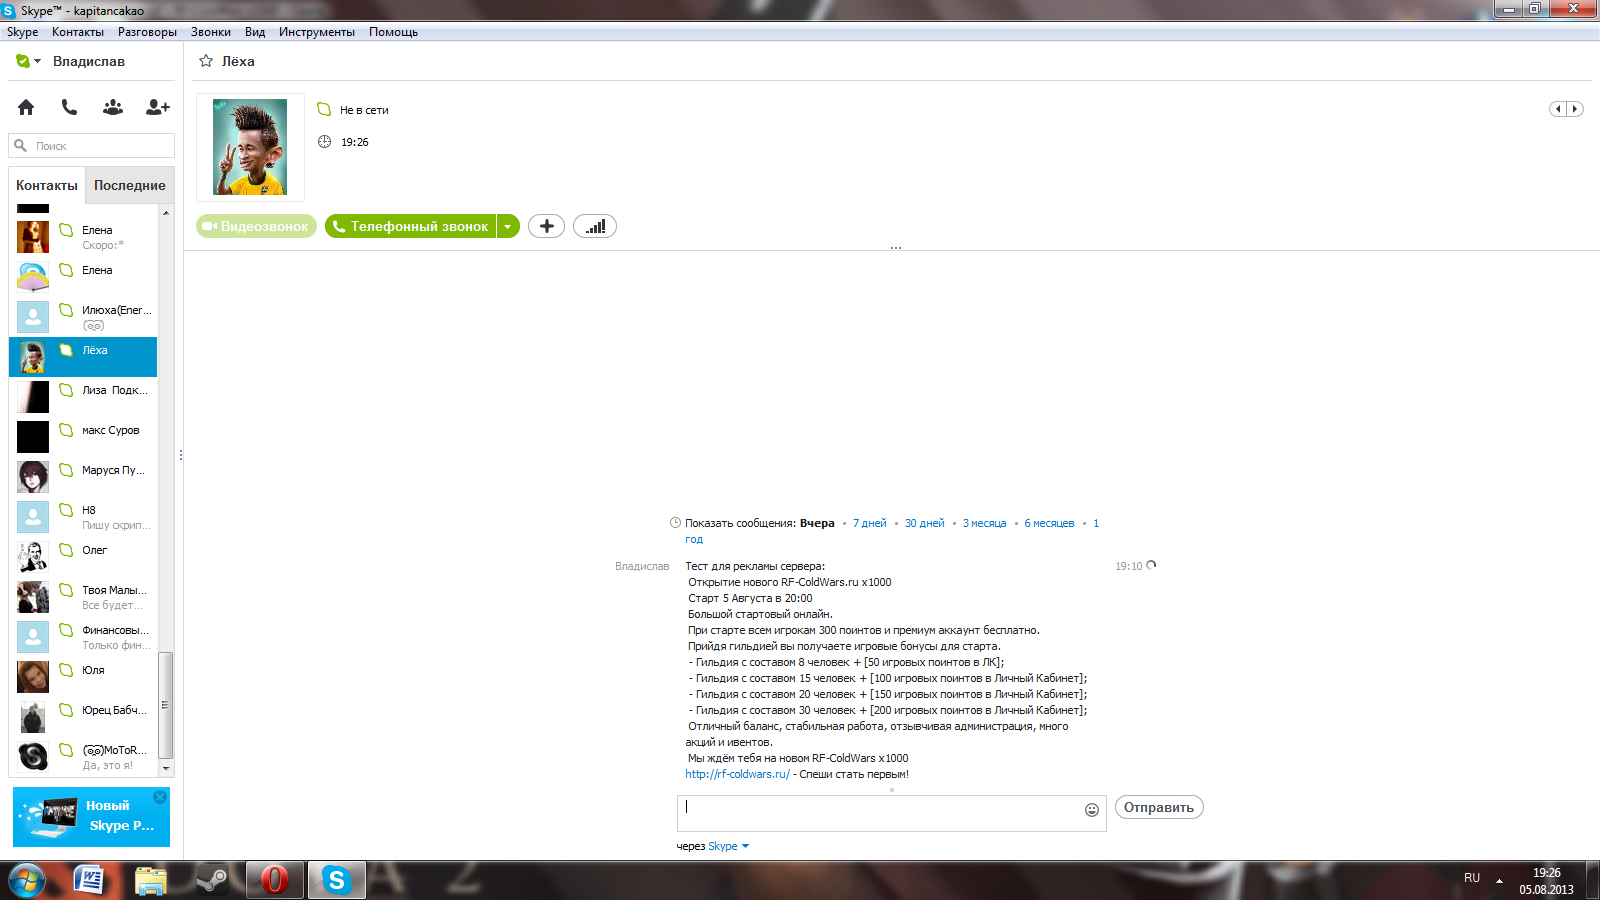Click the RU language indicator
The width and height of the screenshot is (1600, 900).
[x=1472, y=878]
